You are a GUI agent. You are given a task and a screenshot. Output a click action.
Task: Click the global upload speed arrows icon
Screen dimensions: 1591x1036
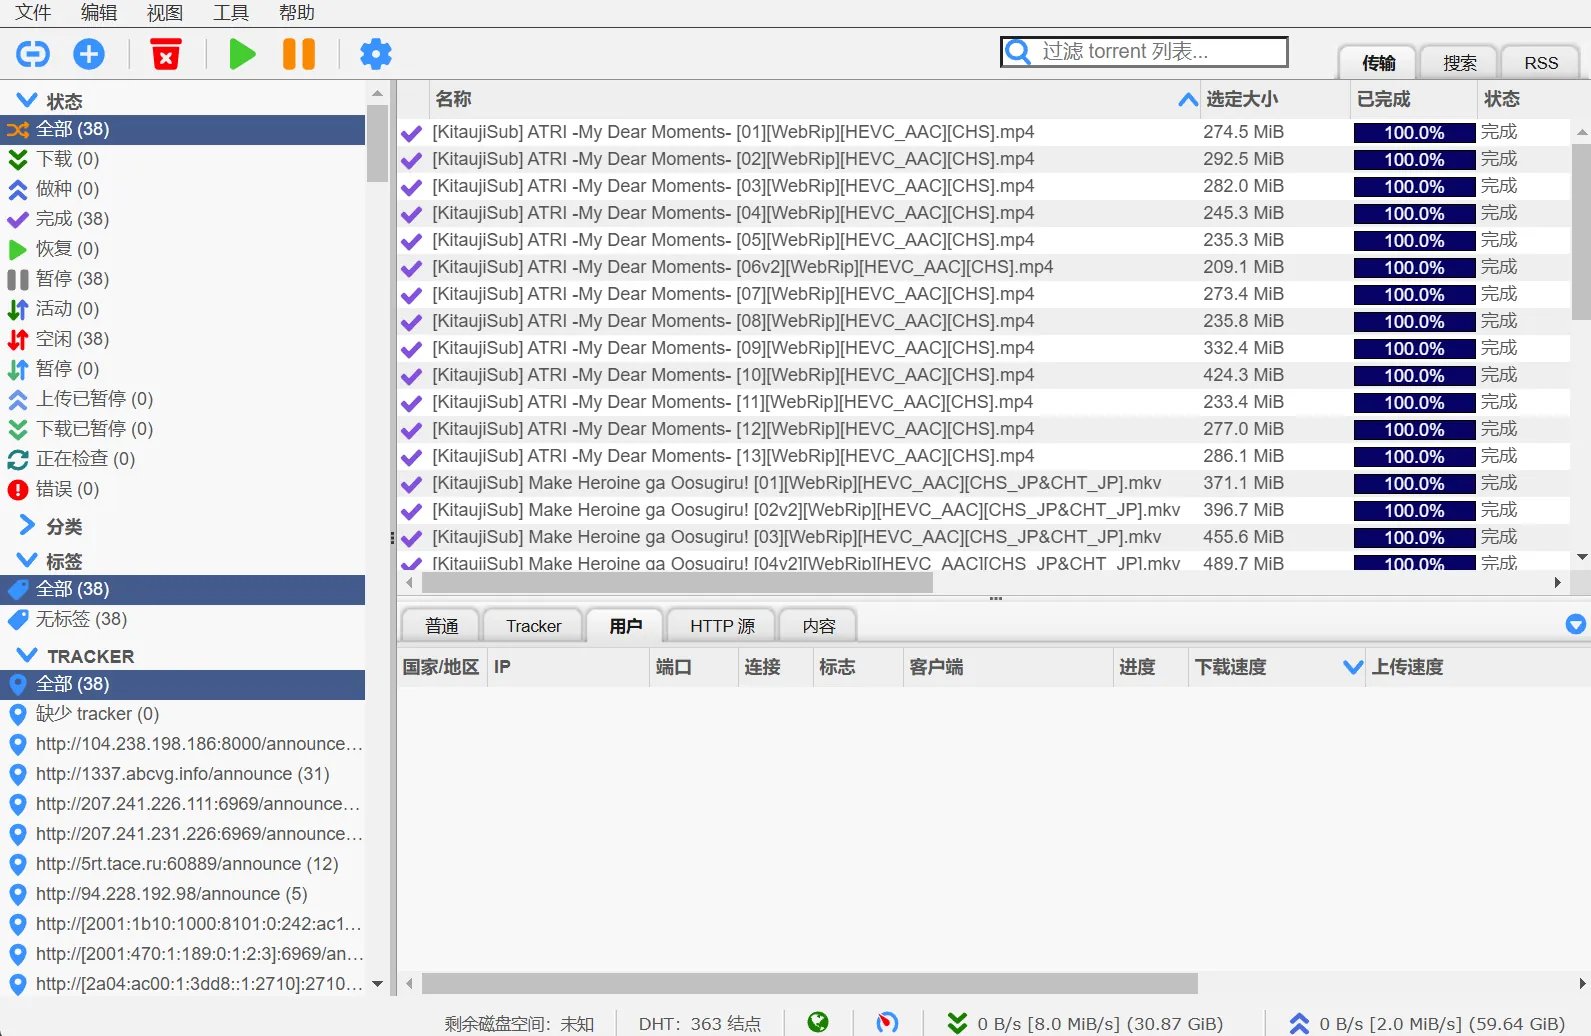tap(1299, 1023)
